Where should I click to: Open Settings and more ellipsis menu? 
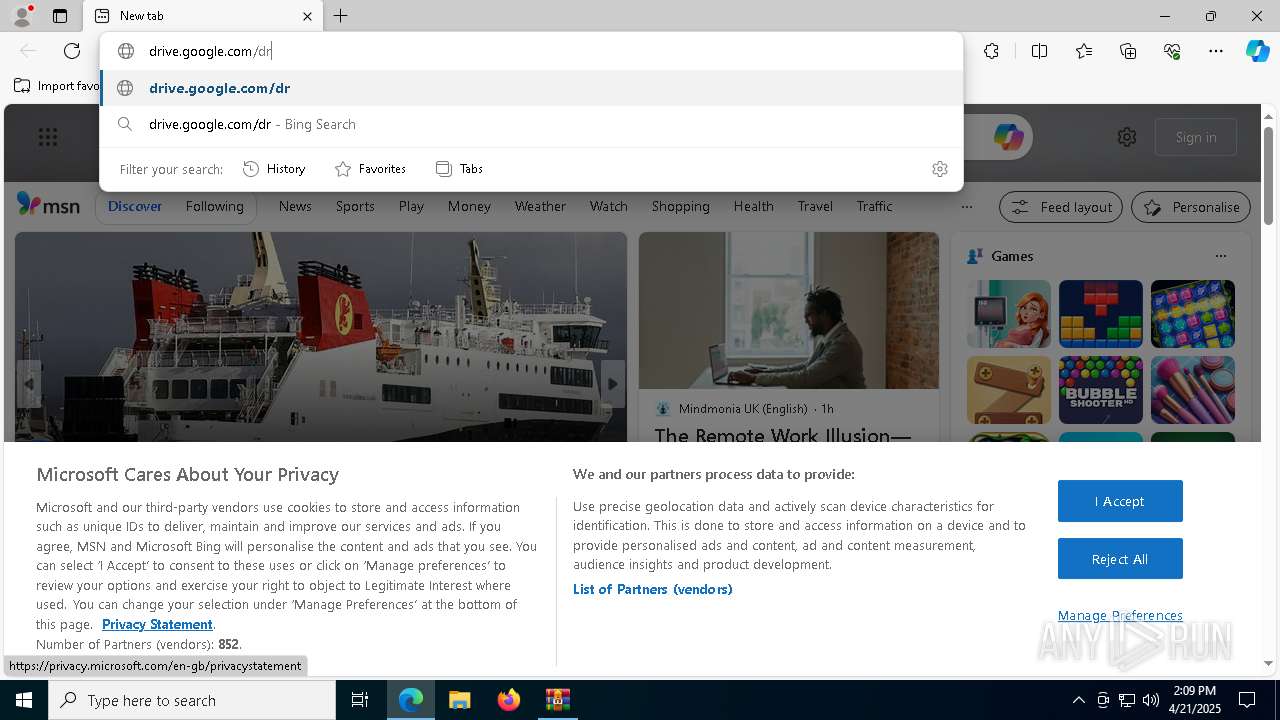pos(1216,51)
